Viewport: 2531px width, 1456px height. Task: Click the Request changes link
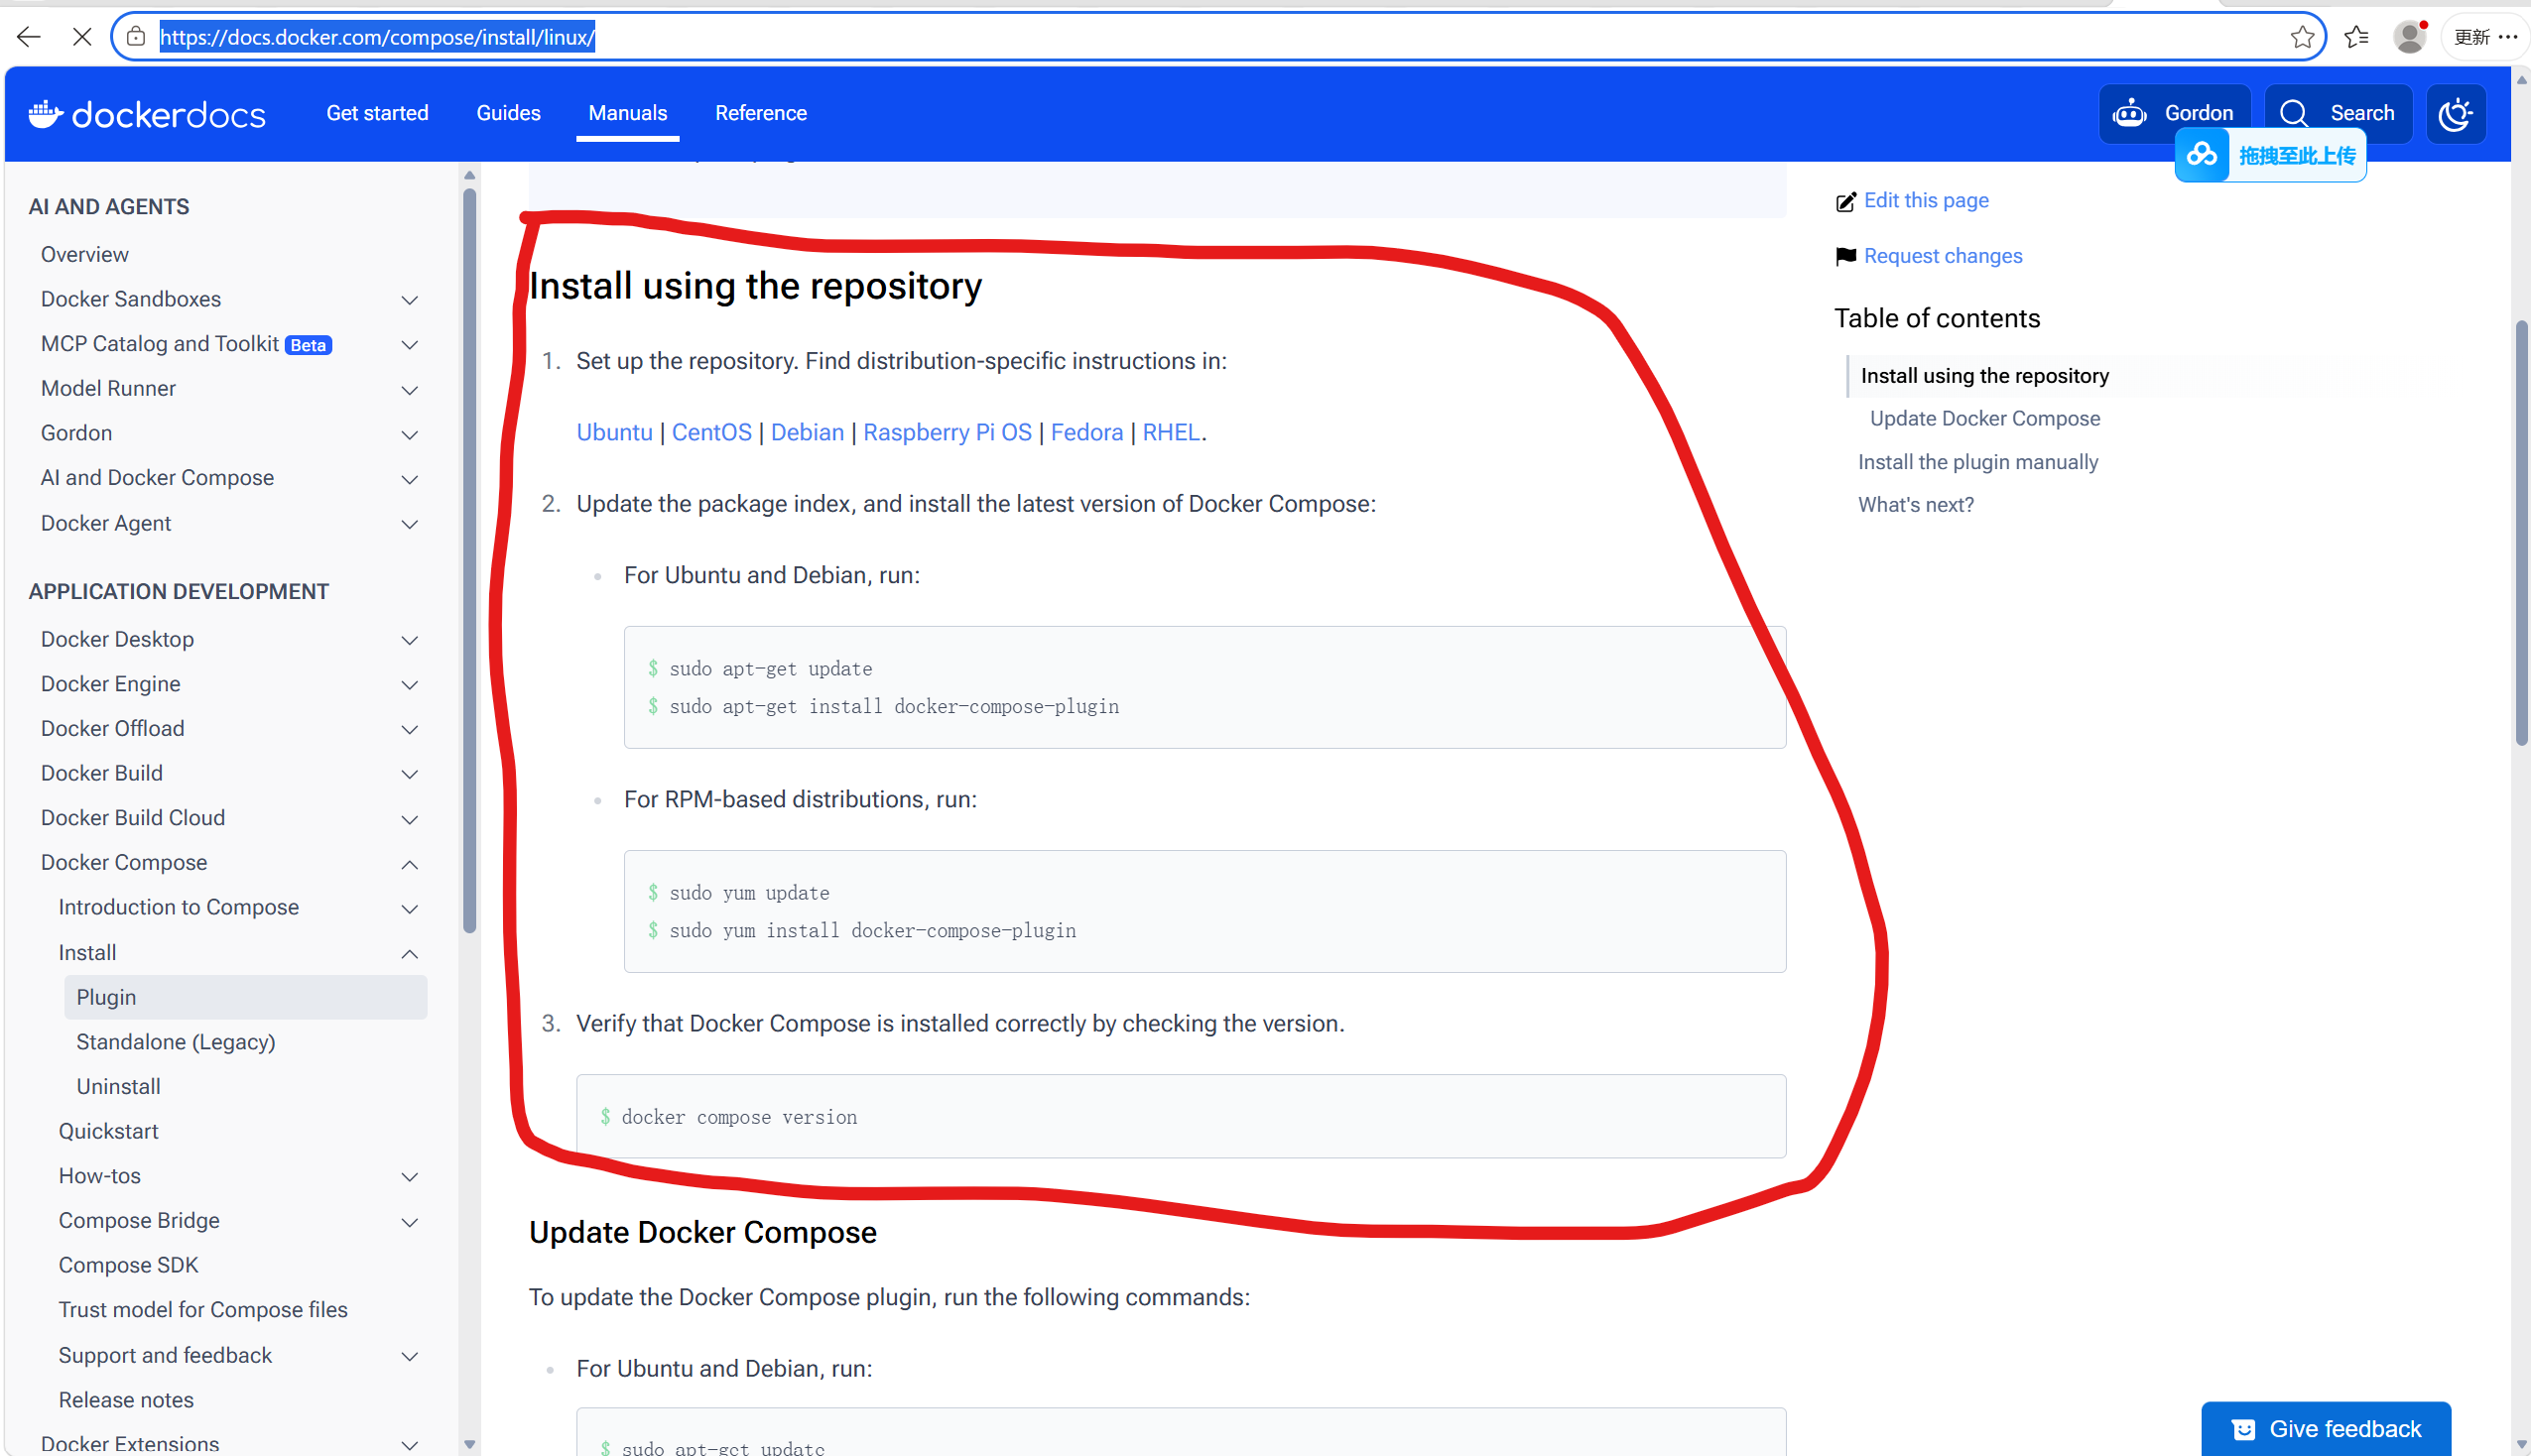coord(1943,257)
